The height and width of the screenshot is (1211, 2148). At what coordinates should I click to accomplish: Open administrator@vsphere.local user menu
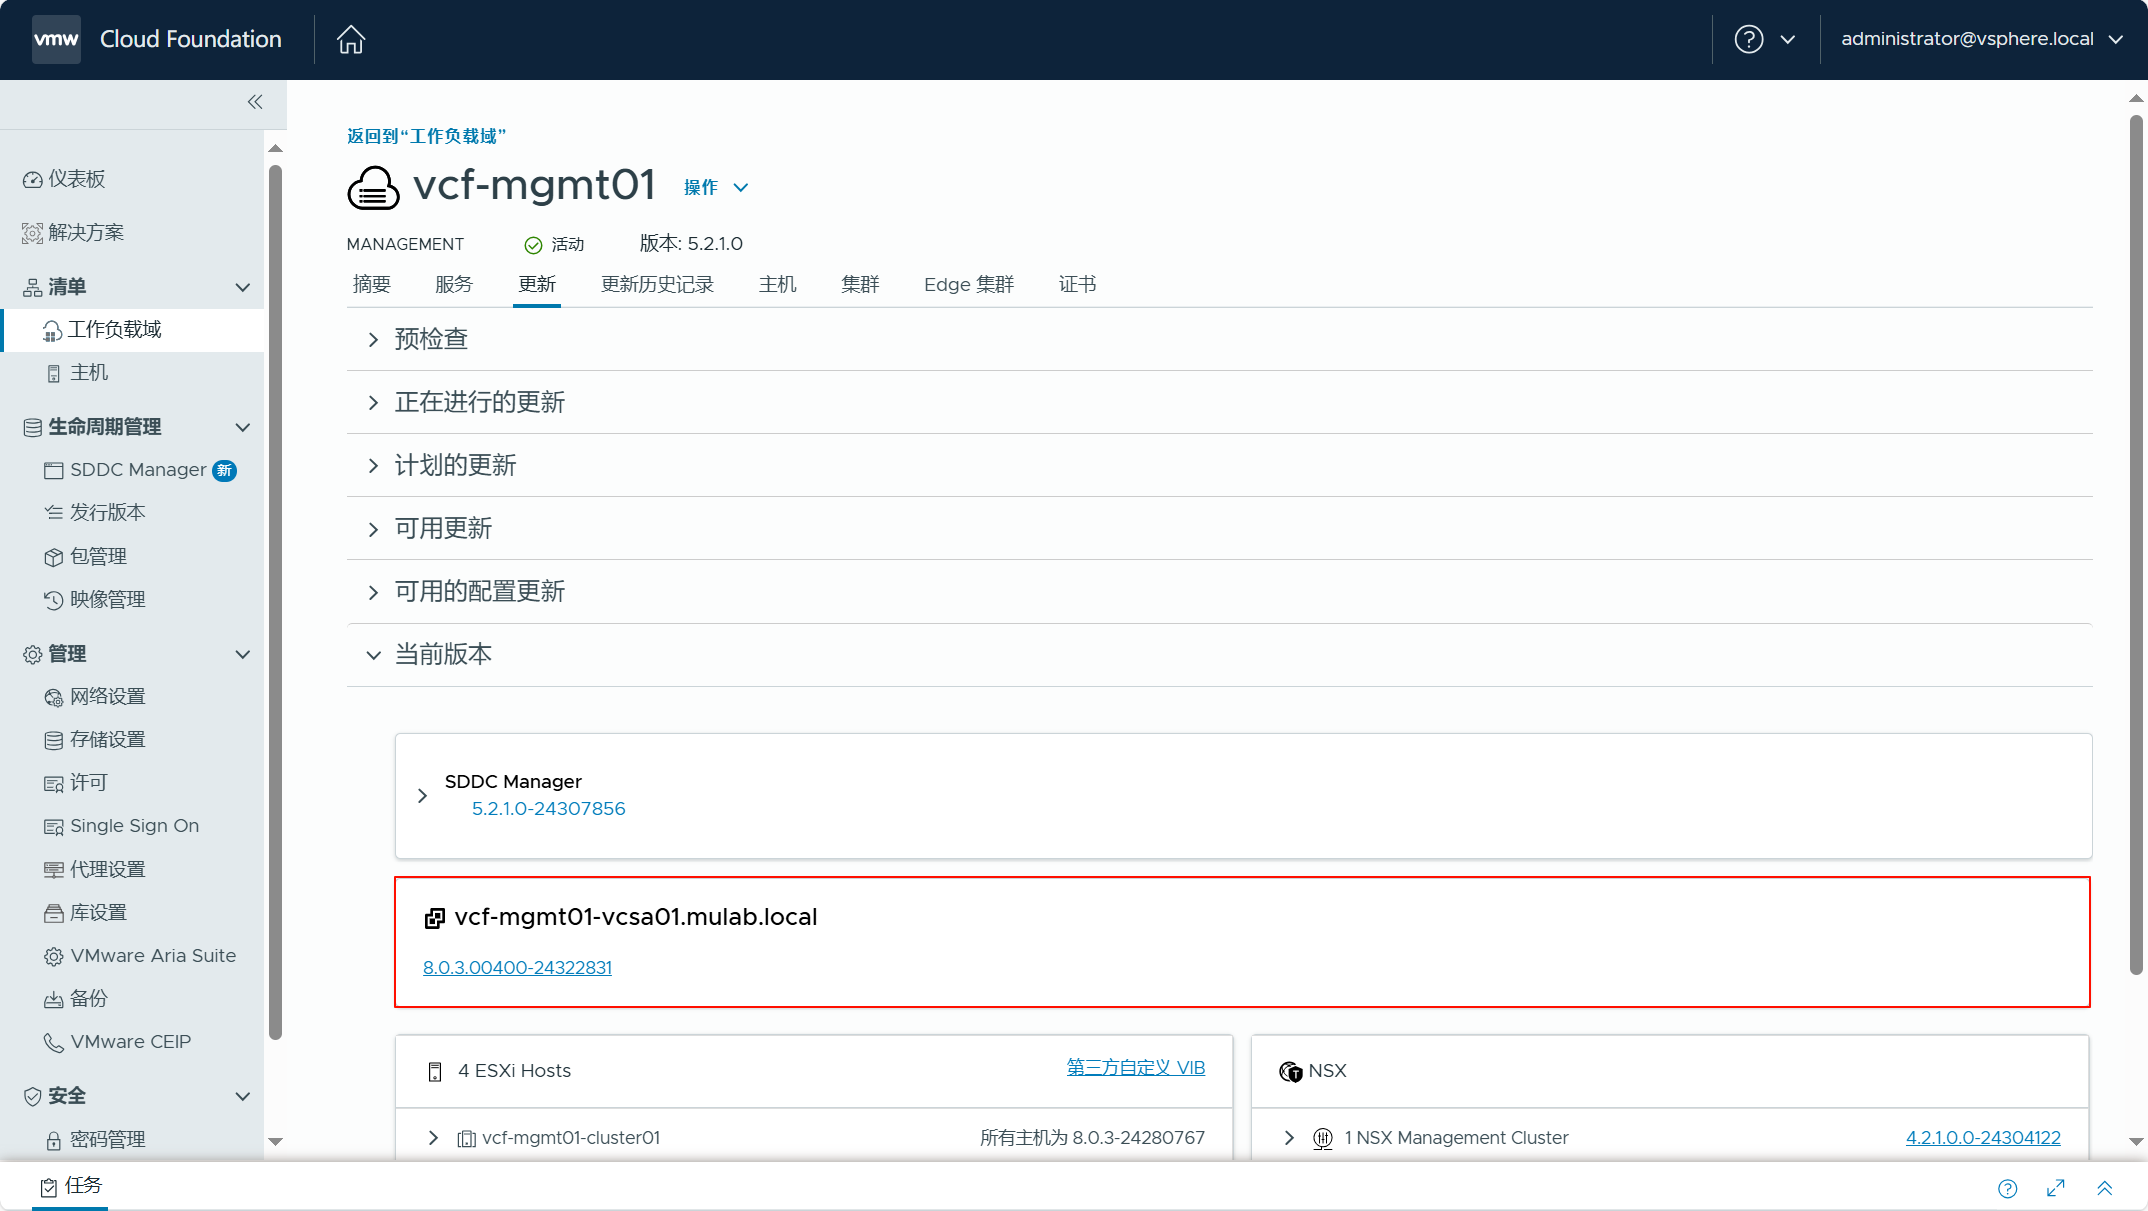[x=1982, y=39]
